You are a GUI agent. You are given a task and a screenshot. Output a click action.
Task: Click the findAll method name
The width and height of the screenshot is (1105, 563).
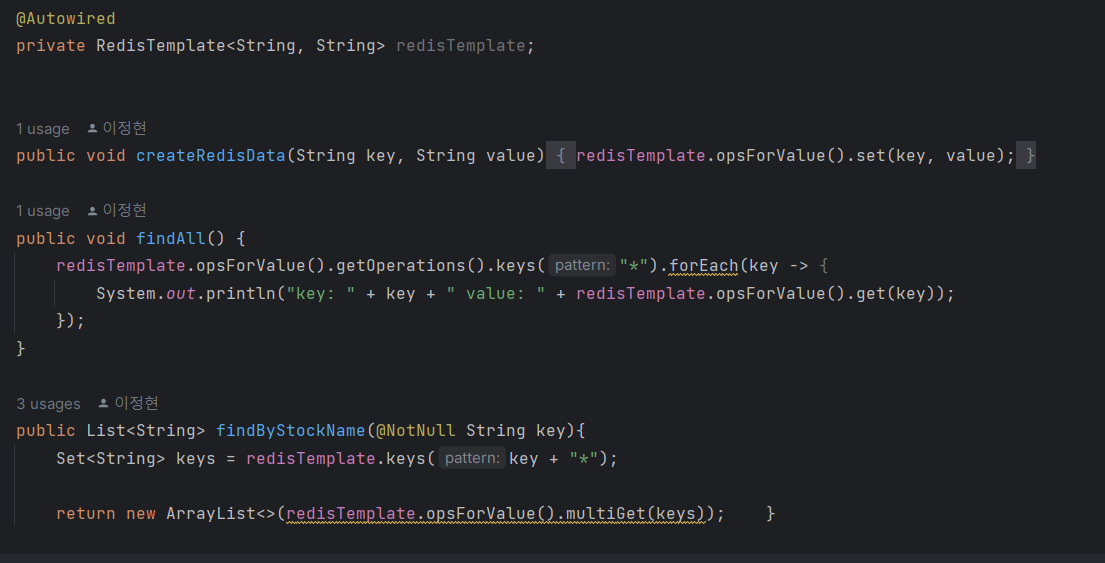click(171, 238)
